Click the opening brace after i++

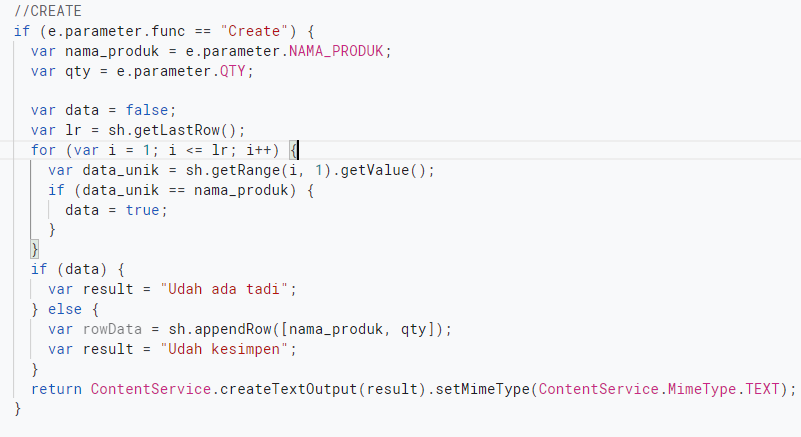coord(294,150)
